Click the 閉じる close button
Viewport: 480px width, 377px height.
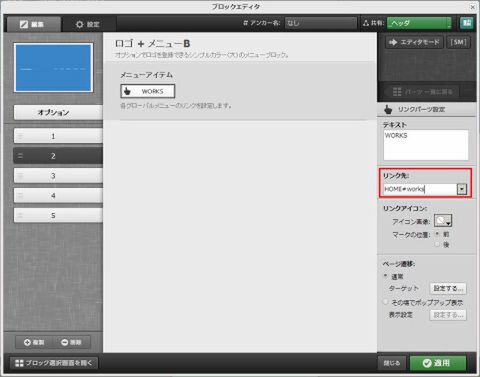(392, 363)
